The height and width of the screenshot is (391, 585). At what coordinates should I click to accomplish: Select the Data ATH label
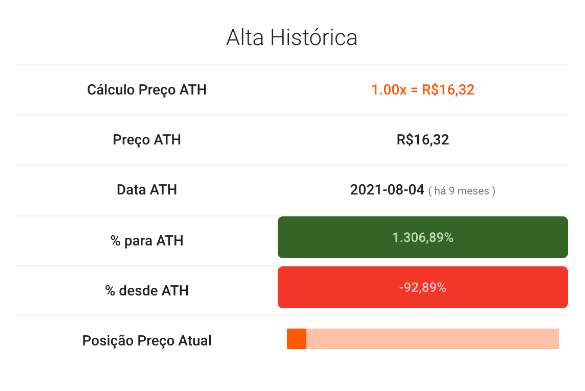(x=147, y=190)
